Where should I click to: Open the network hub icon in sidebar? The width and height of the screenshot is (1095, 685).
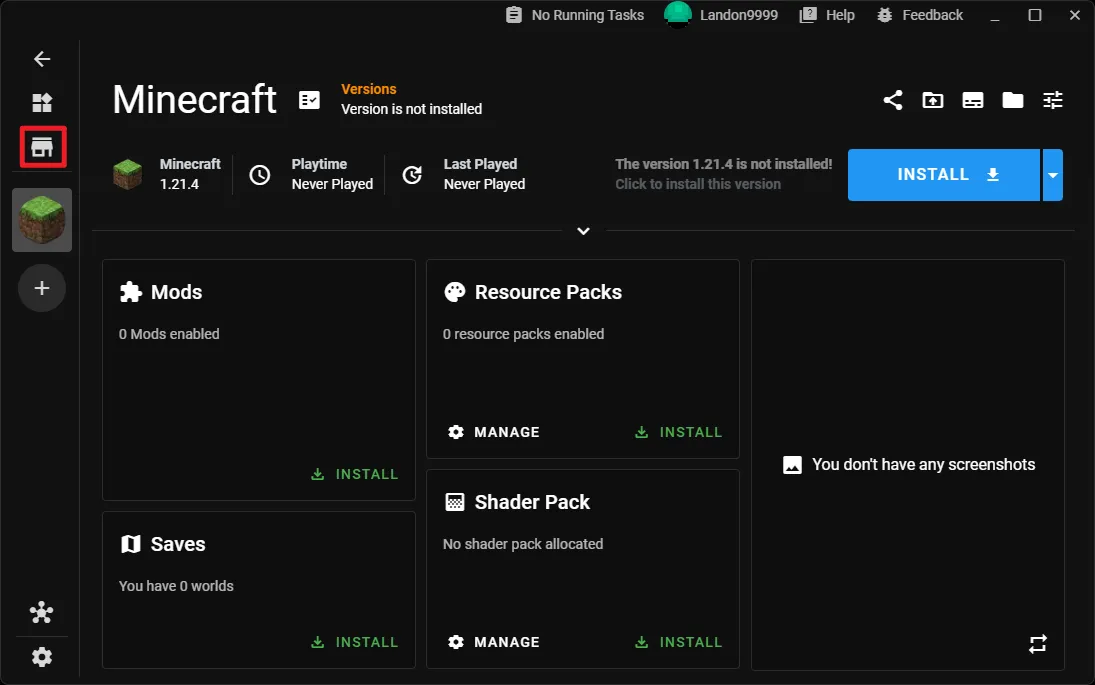(x=42, y=612)
